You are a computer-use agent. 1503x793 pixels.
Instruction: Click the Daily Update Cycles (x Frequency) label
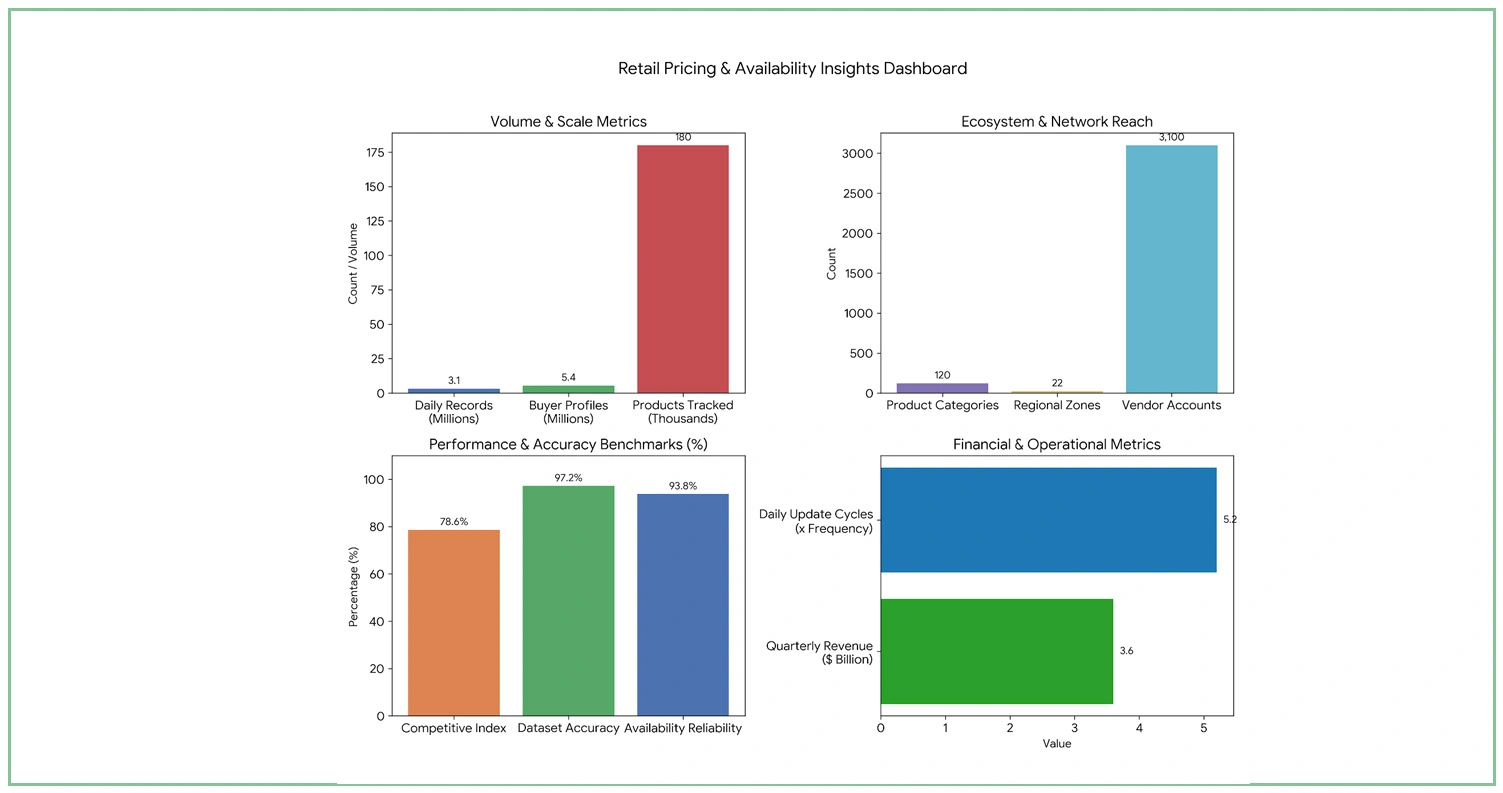point(816,521)
